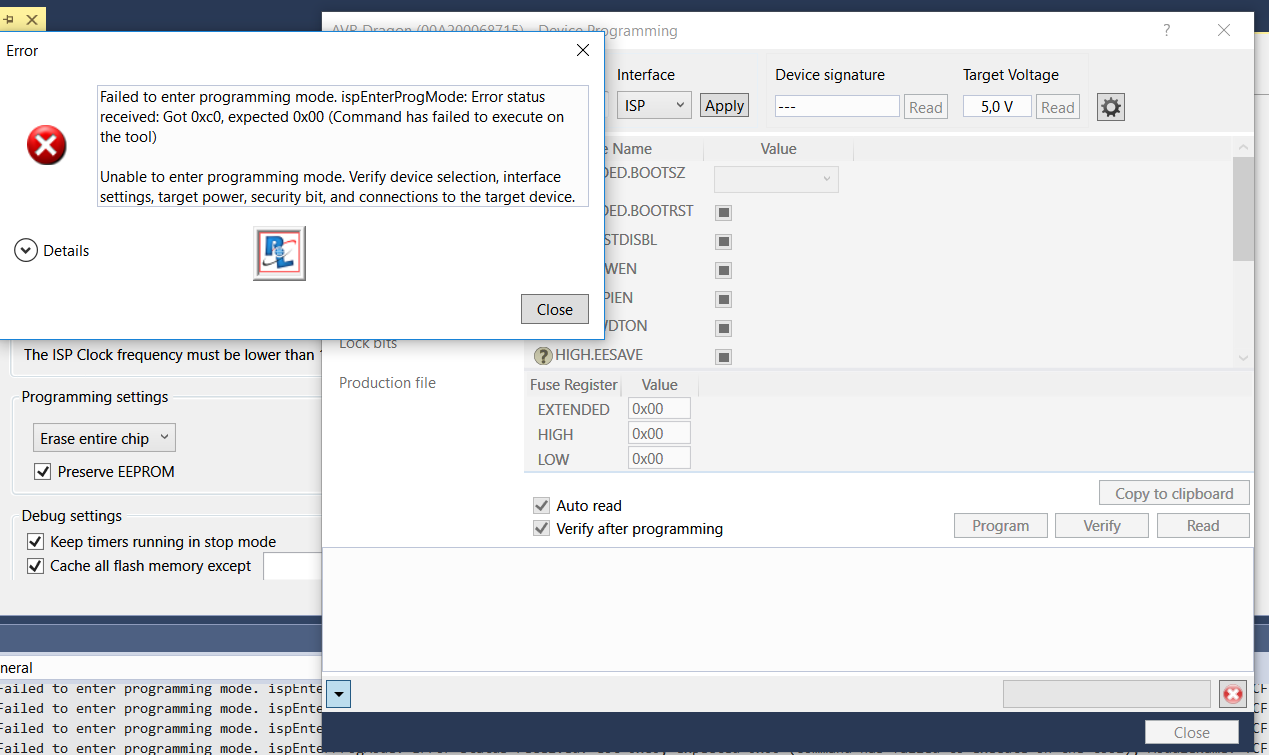Viewport: 1269px width, 755px height.
Task: Open the help question mark in the Device Programming title bar
Action: (1166, 31)
